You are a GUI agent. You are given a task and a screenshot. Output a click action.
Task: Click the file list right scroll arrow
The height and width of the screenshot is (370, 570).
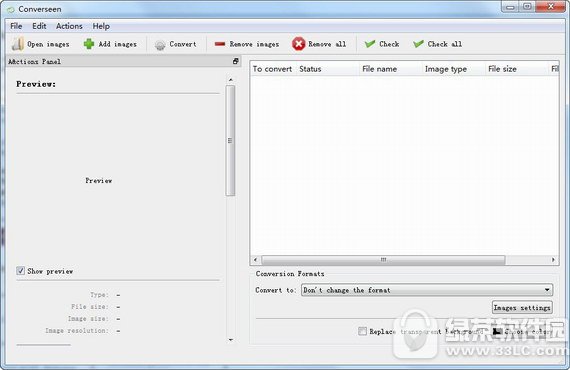(553, 260)
